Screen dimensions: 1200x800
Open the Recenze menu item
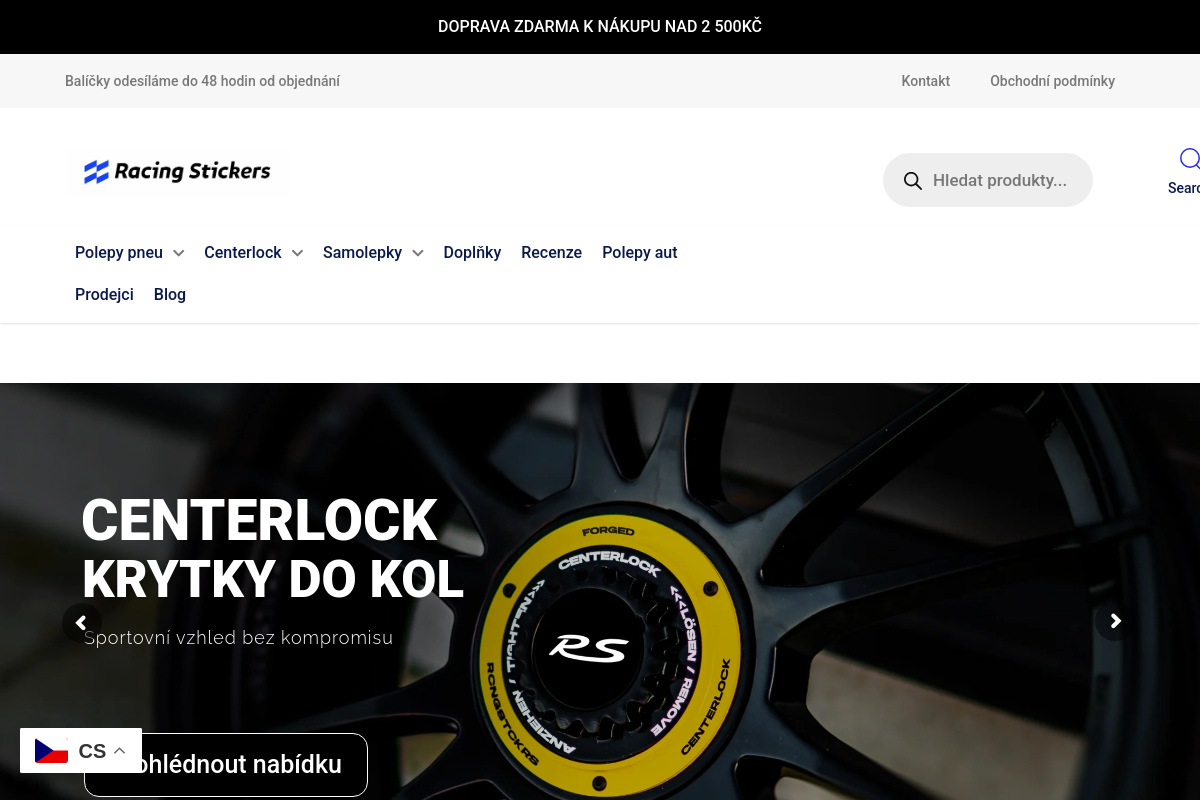pos(551,253)
